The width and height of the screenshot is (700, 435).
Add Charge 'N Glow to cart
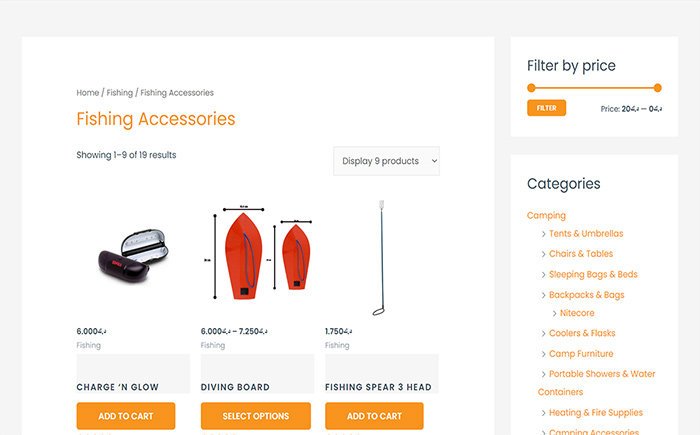click(126, 416)
